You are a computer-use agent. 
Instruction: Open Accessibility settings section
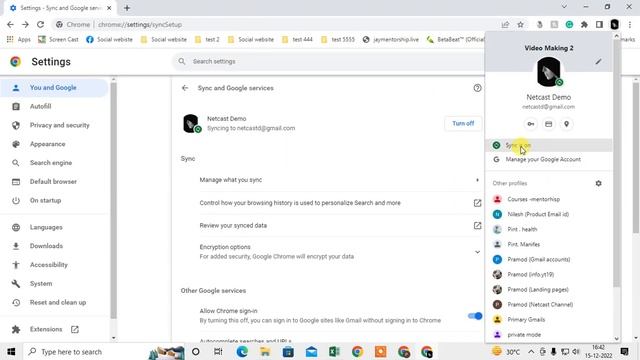click(54, 265)
